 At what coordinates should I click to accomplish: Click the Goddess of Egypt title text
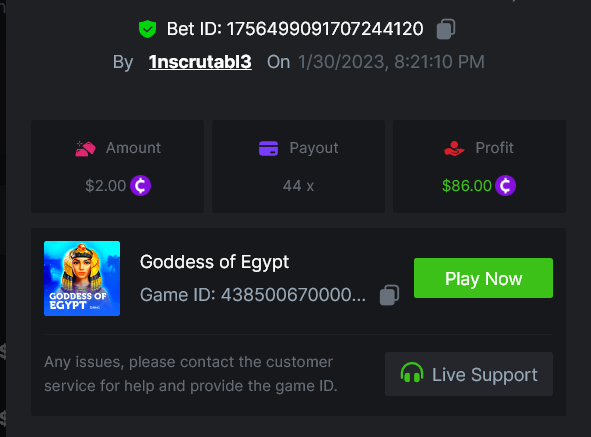pyautogui.click(x=214, y=262)
